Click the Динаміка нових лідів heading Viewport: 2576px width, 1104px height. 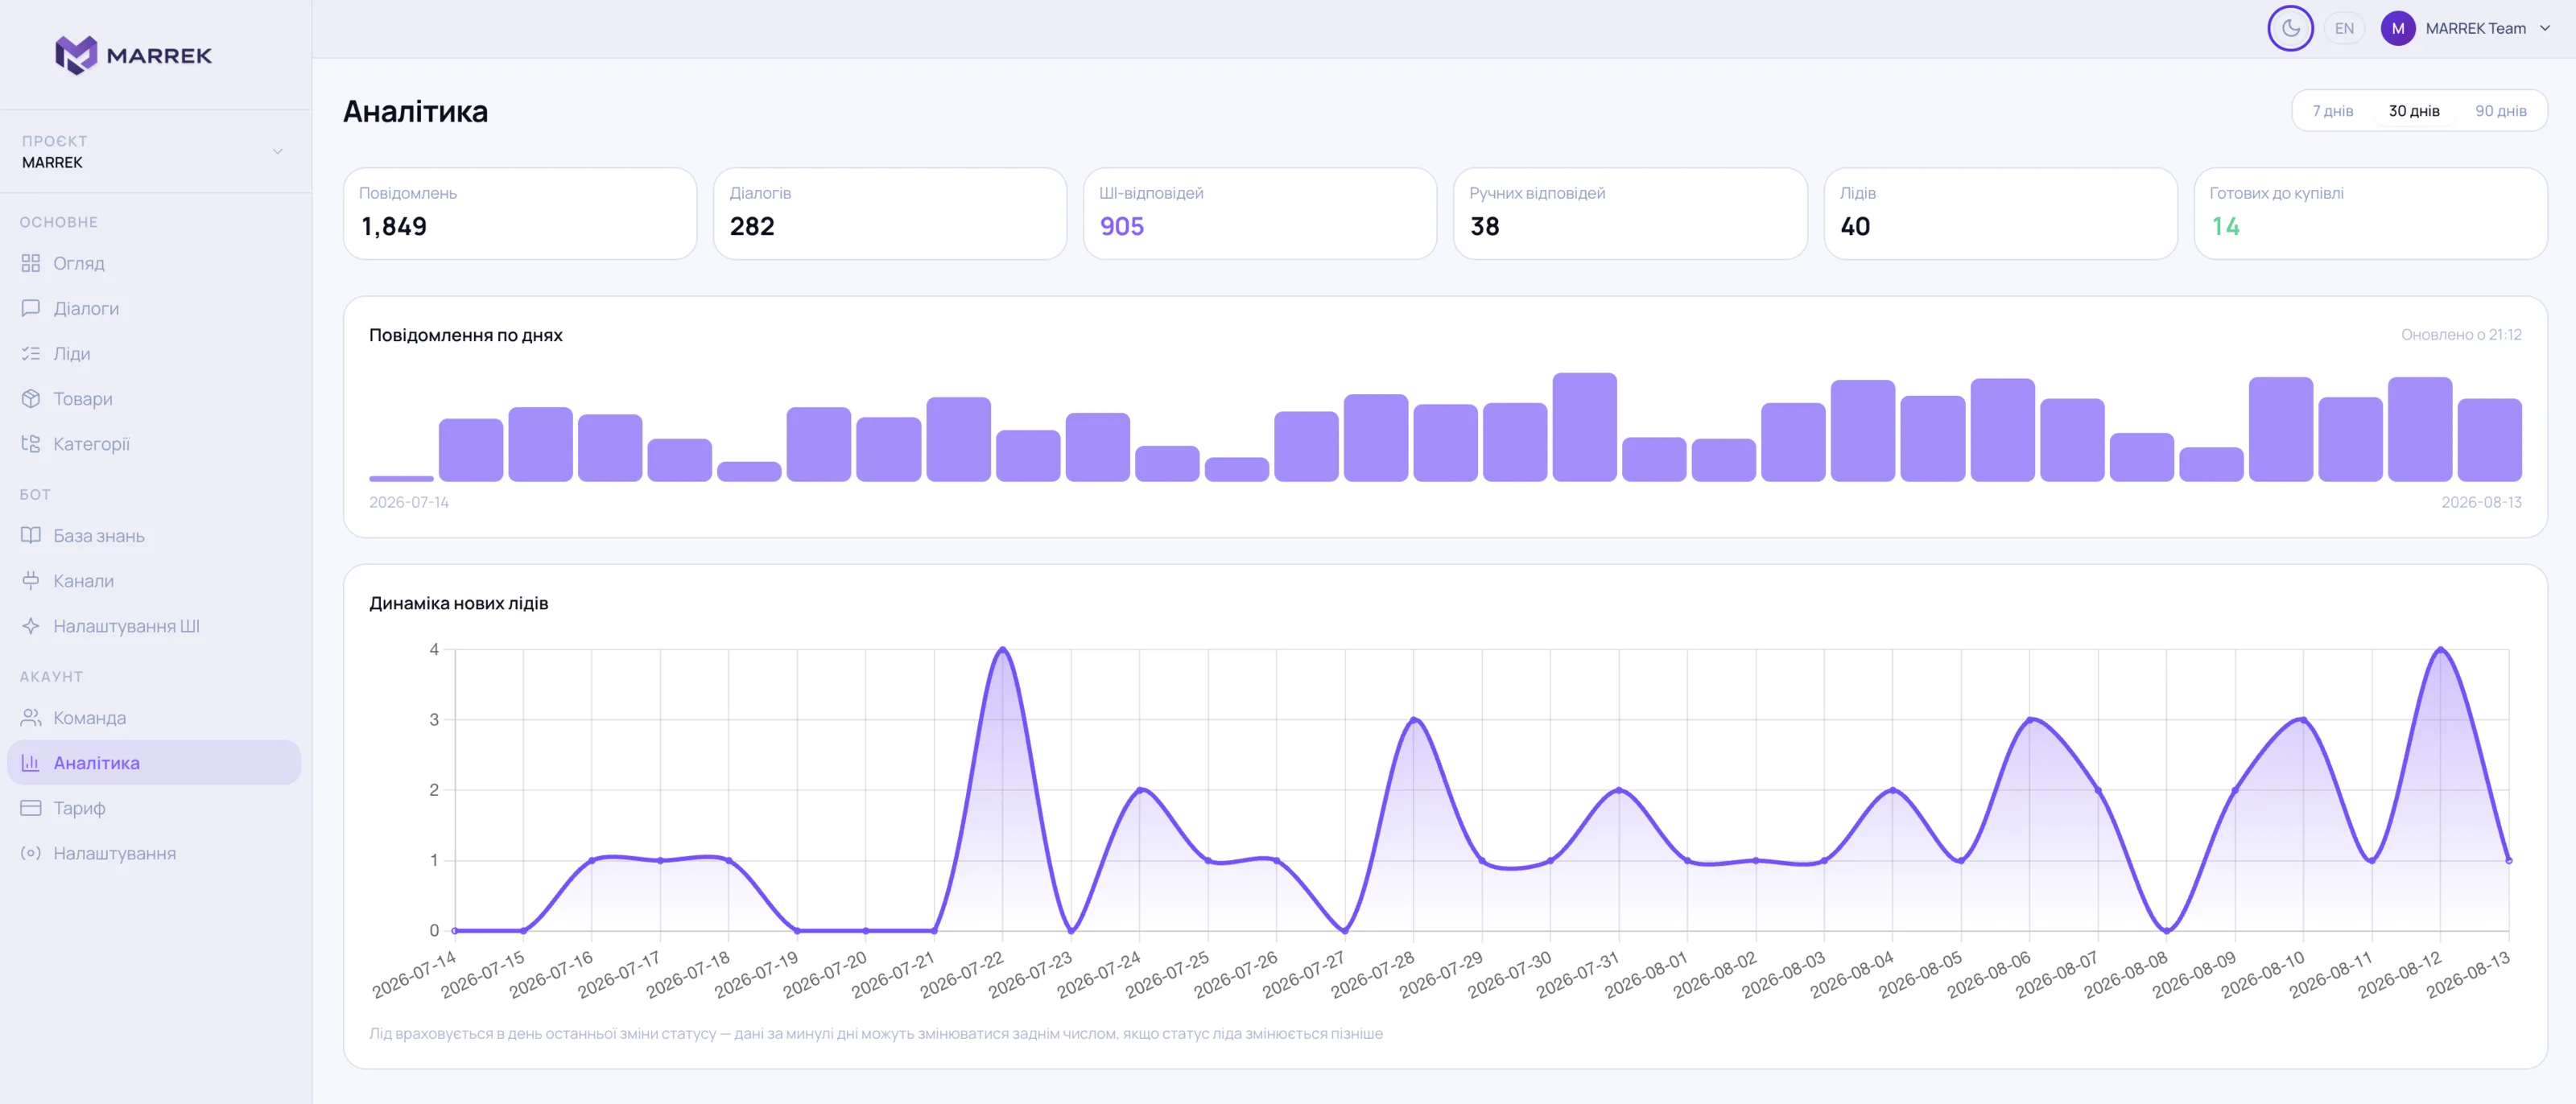point(459,603)
